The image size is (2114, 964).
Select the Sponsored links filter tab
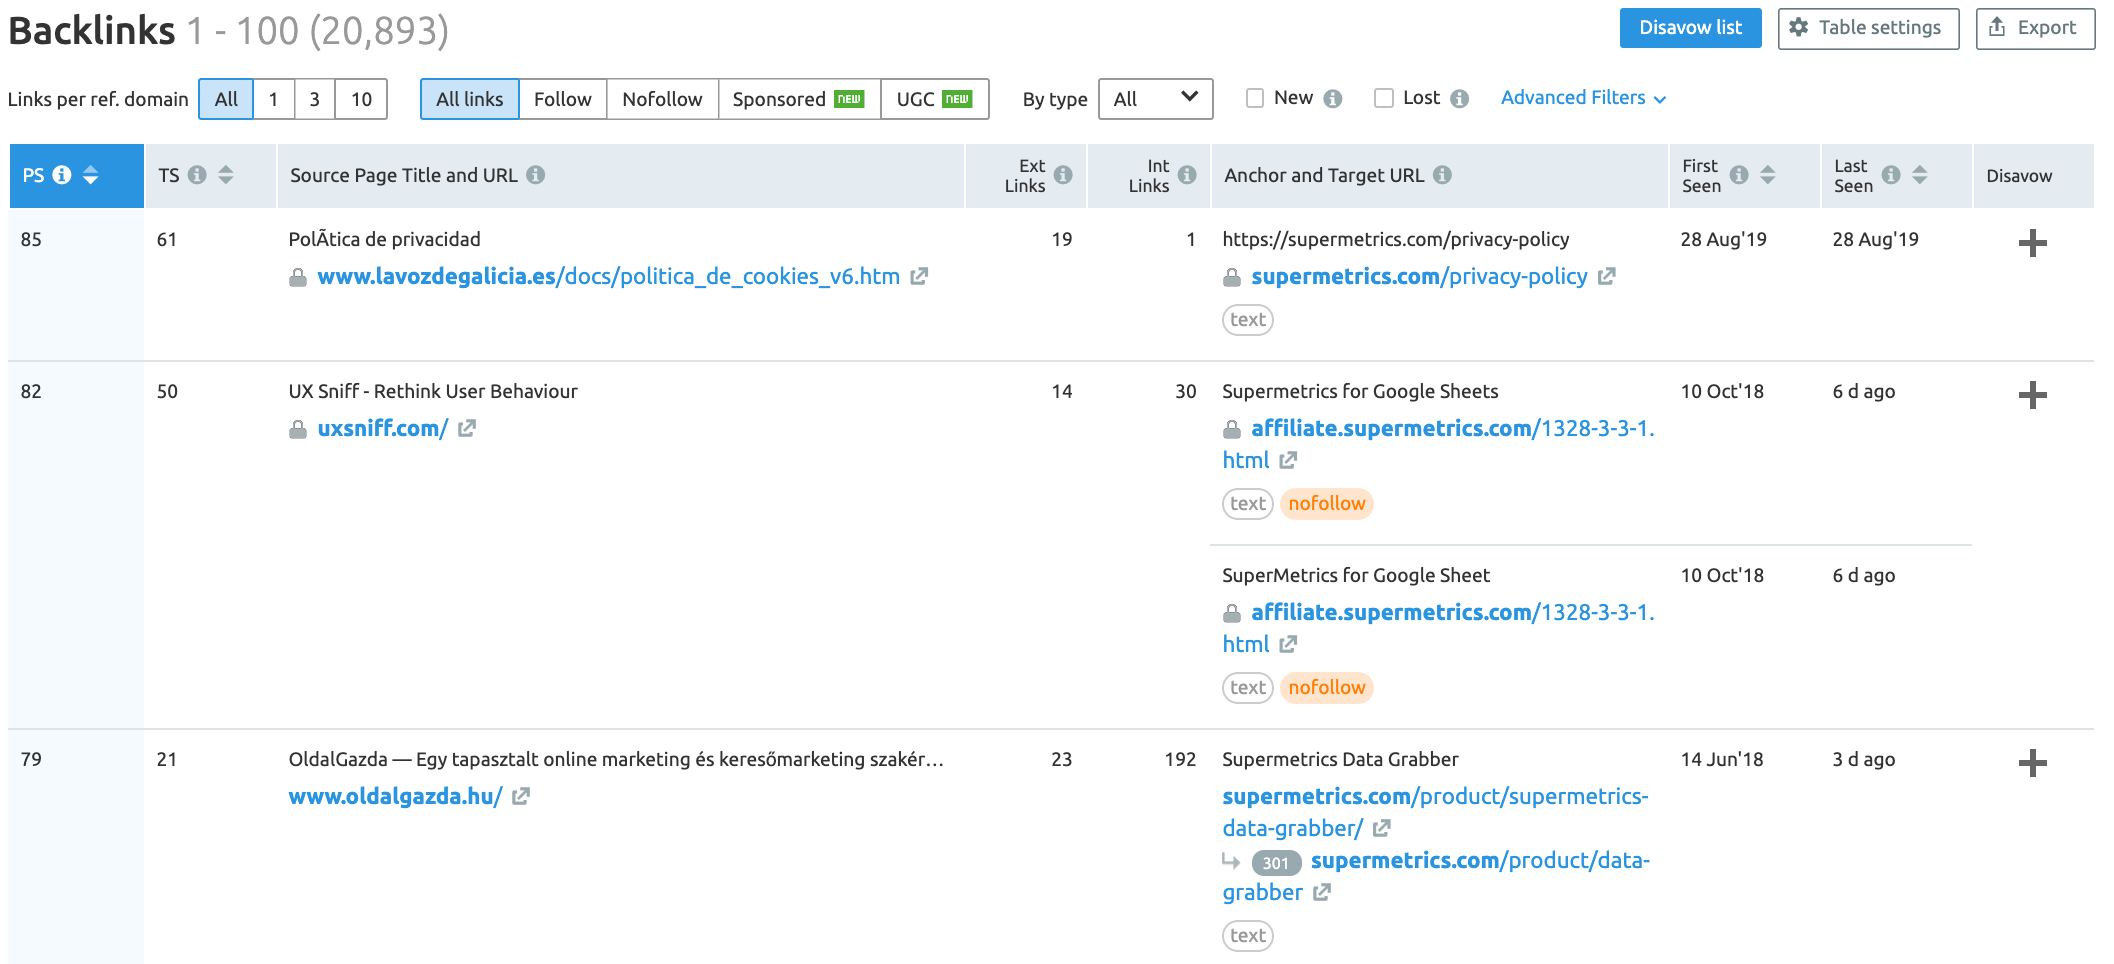click(x=798, y=99)
